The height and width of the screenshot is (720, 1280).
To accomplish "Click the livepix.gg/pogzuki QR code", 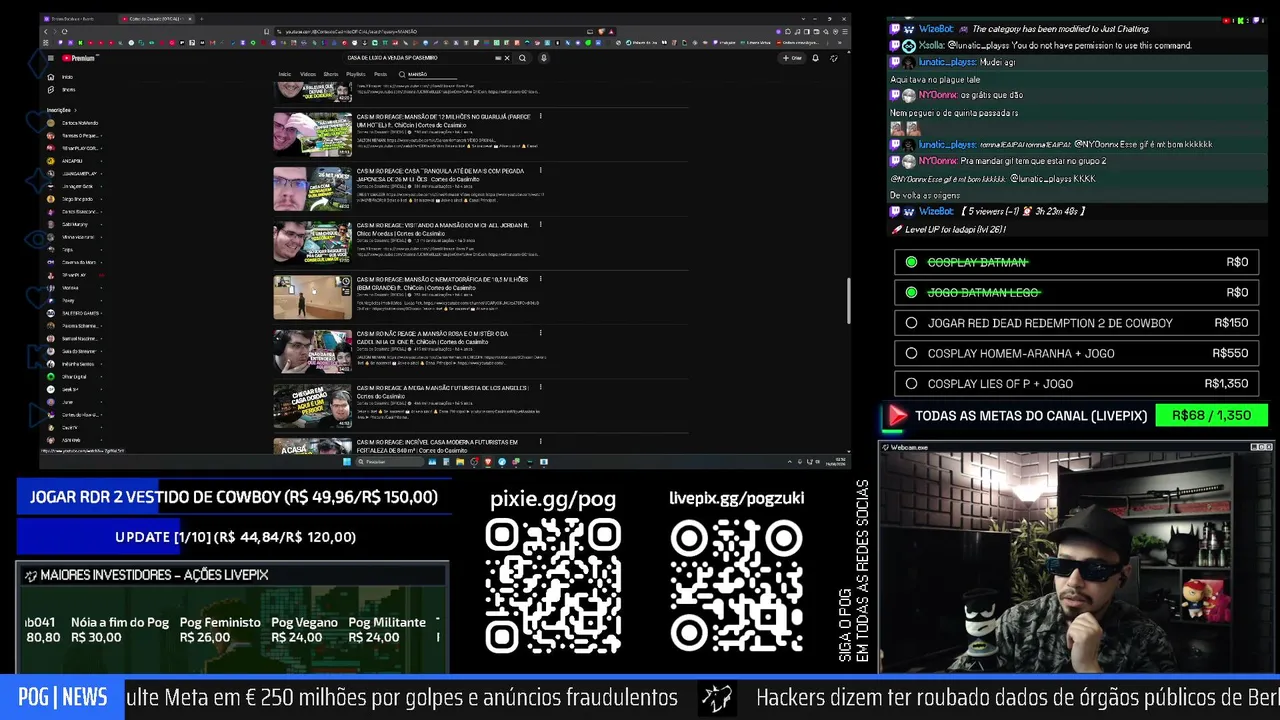I will 736,586.
